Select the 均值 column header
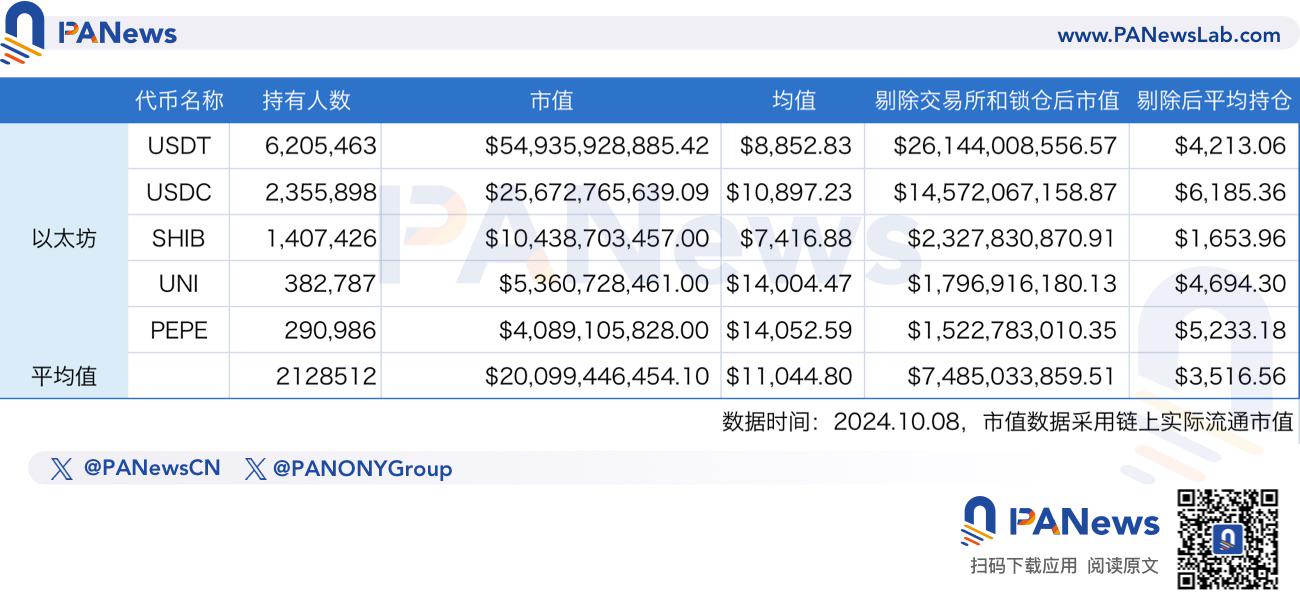Image resolution: width=1300 pixels, height=603 pixels. click(793, 100)
